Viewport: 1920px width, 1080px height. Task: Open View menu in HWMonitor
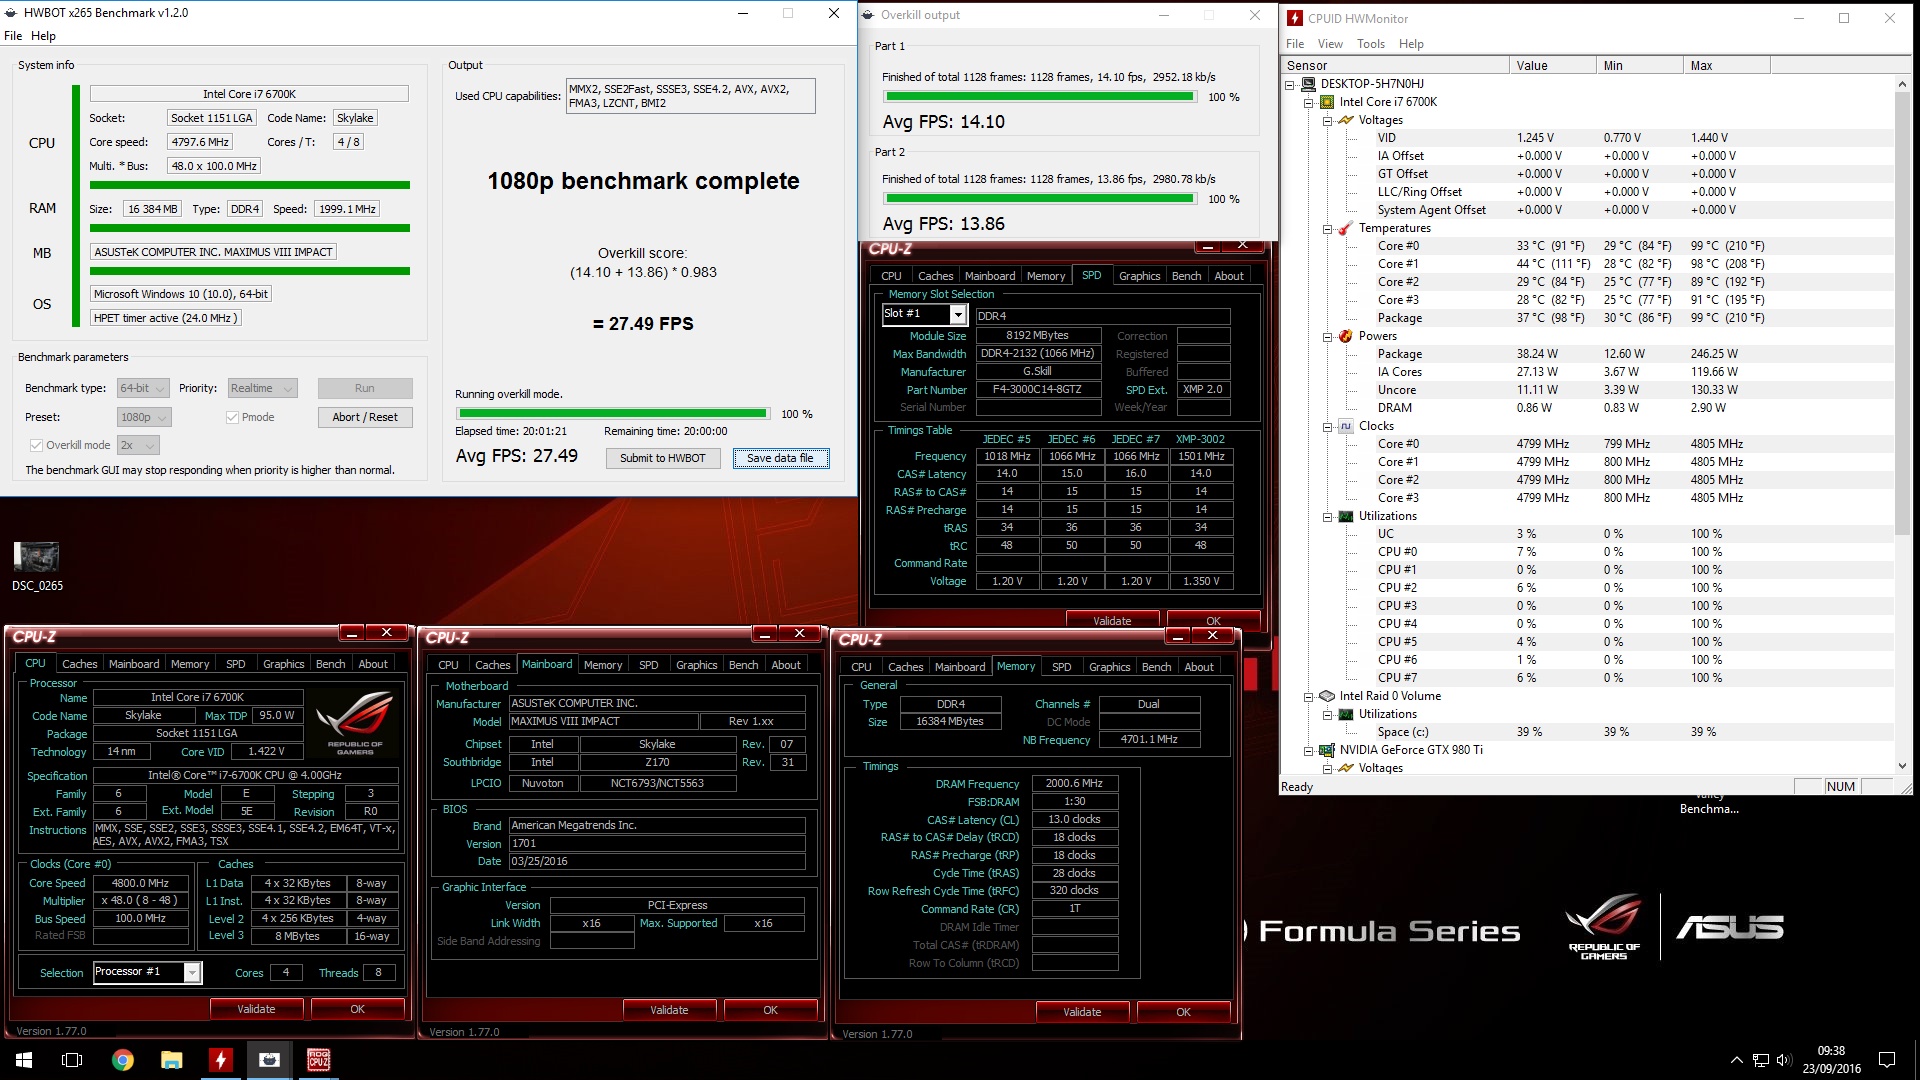(x=1330, y=44)
